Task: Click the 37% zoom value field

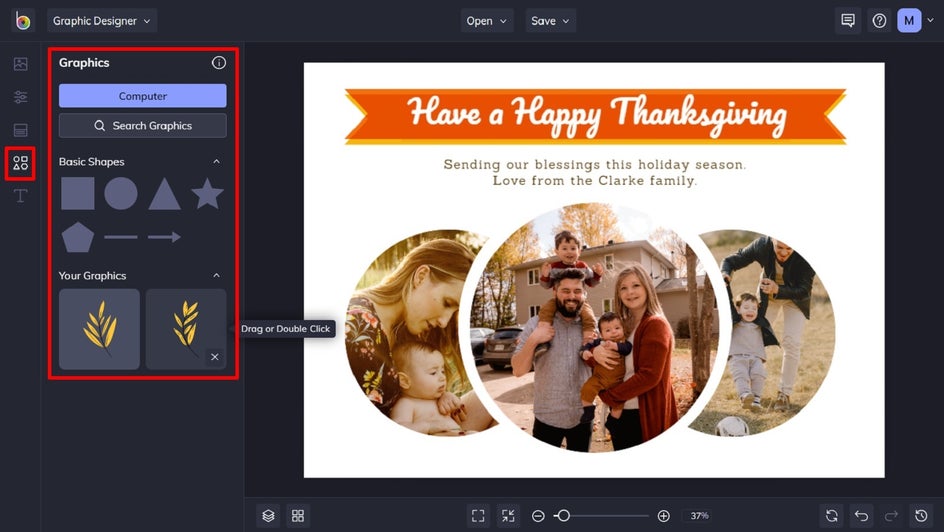Action: 699,516
